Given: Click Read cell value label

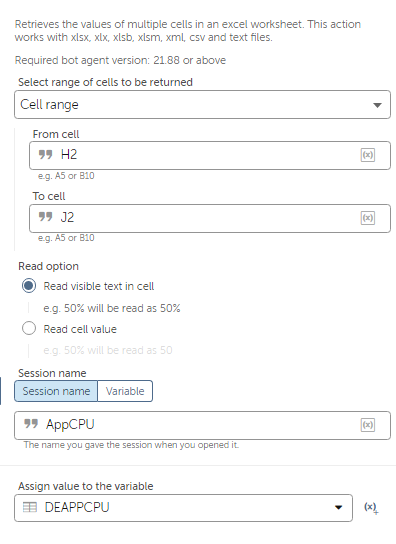Looking at the screenshot, I should coord(80,329).
